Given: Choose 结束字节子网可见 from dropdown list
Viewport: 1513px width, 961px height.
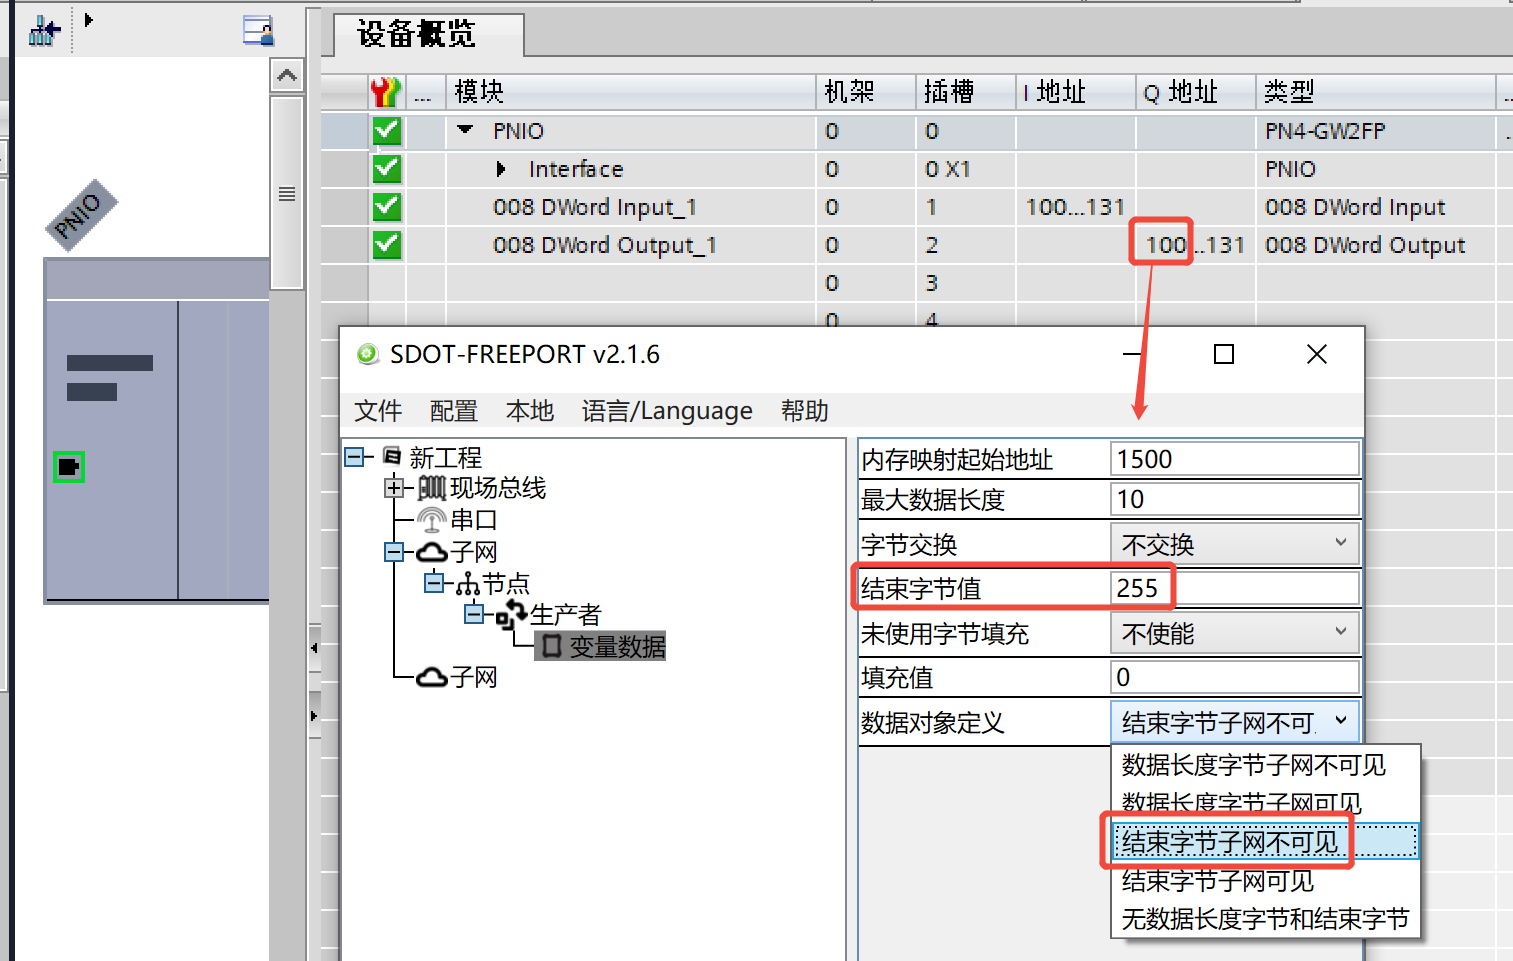Looking at the screenshot, I should 1217,881.
